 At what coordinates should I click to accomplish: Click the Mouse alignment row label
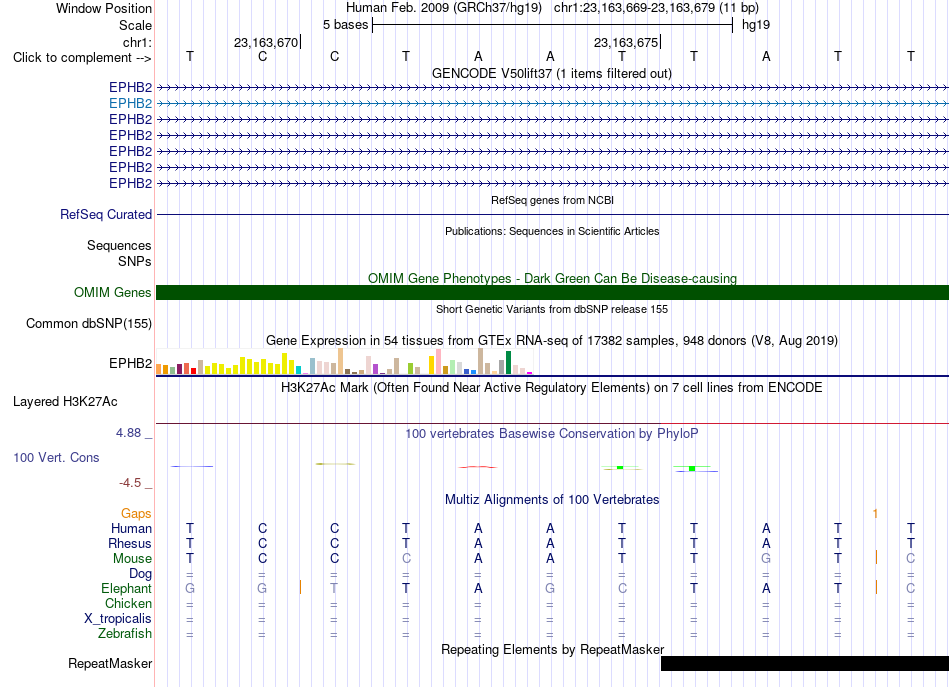point(132,559)
